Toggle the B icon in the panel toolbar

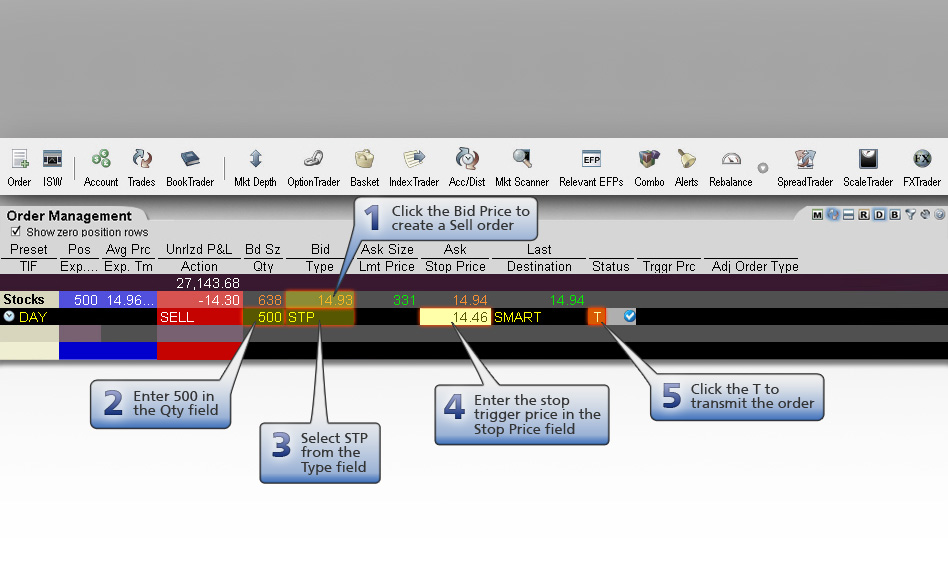click(895, 215)
